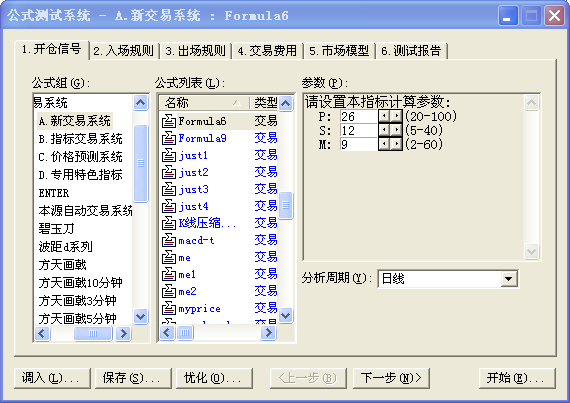Image resolution: width=570 pixels, height=403 pixels.
Task: Click the formula group horizontal scrollbar thumb
Action: point(93,333)
